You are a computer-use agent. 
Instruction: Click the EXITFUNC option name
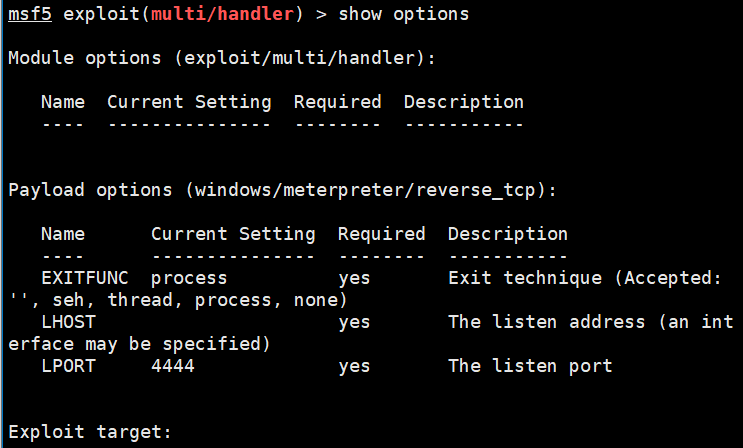pos(85,278)
